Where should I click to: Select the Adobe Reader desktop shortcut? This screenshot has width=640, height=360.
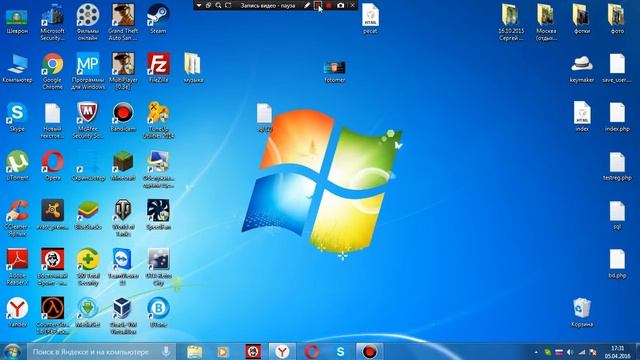coord(17,267)
